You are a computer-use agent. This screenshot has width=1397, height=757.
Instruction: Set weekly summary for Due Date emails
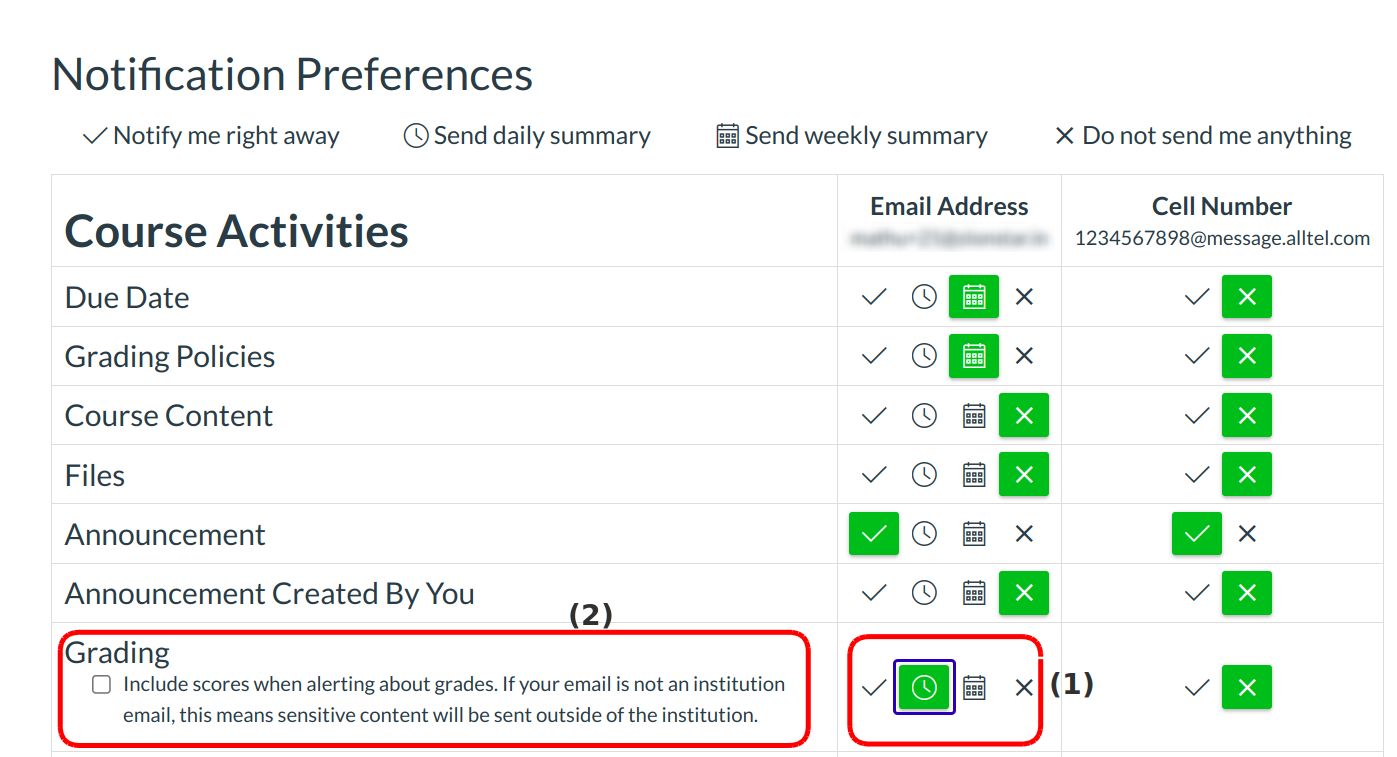pyautogui.click(x=973, y=297)
